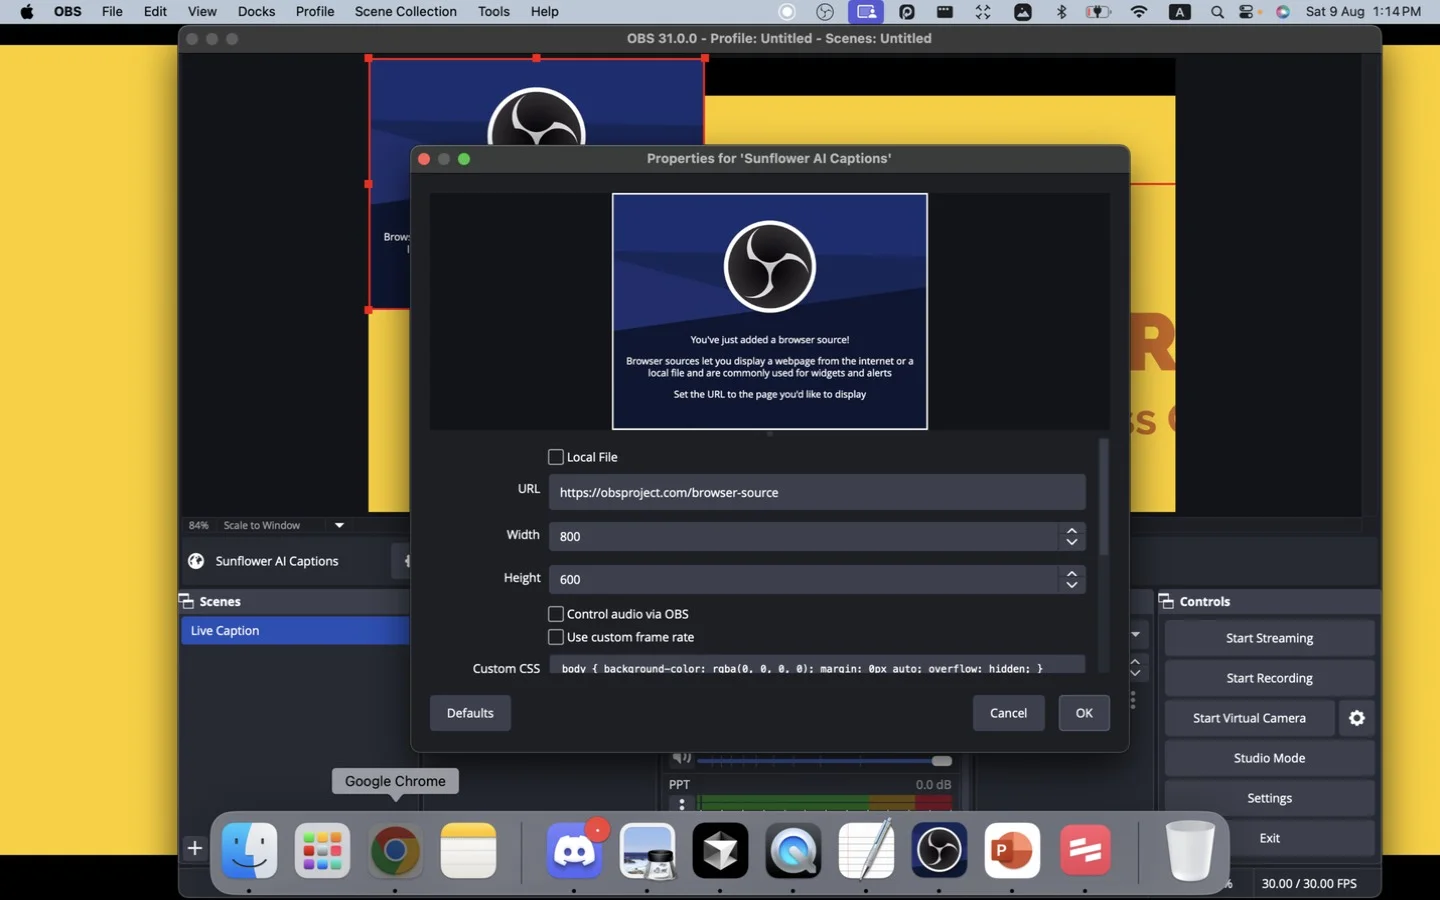The height and width of the screenshot is (900, 1440).
Task: Mute the audio mixer speaker icon
Action: click(x=682, y=758)
